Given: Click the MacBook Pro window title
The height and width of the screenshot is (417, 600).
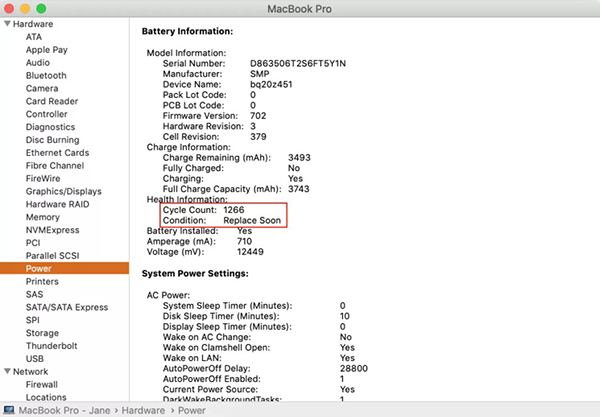Looking at the screenshot, I should point(299,9).
